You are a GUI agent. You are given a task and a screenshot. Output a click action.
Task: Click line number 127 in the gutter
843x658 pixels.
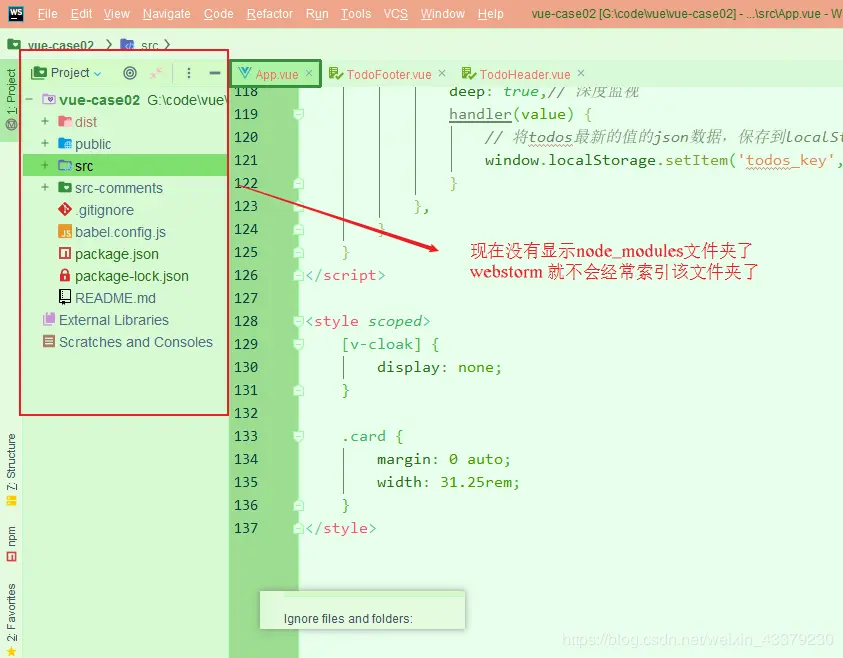click(x=246, y=298)
